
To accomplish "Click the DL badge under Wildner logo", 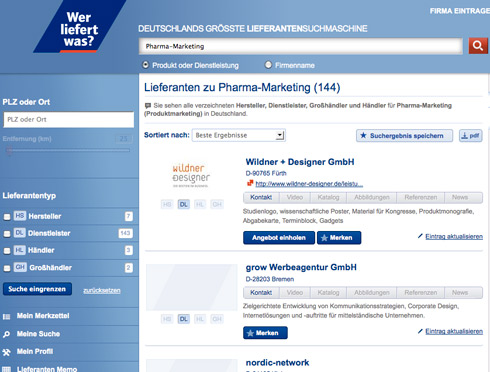I will (183, 204).
